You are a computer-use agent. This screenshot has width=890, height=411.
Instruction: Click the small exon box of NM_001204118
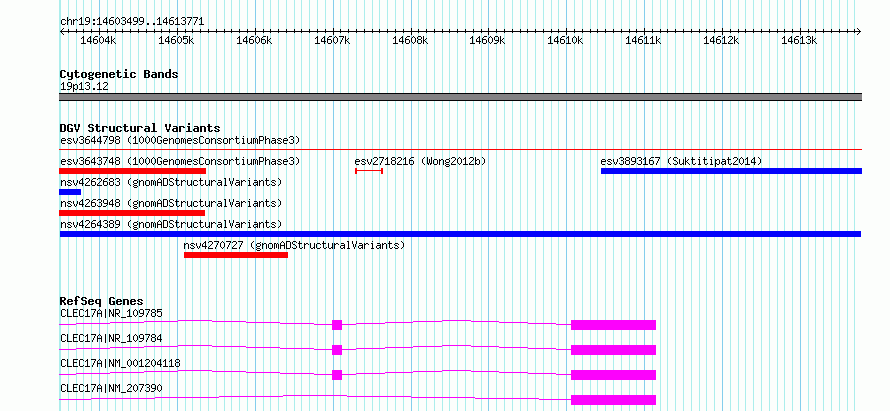coord(337,375)
